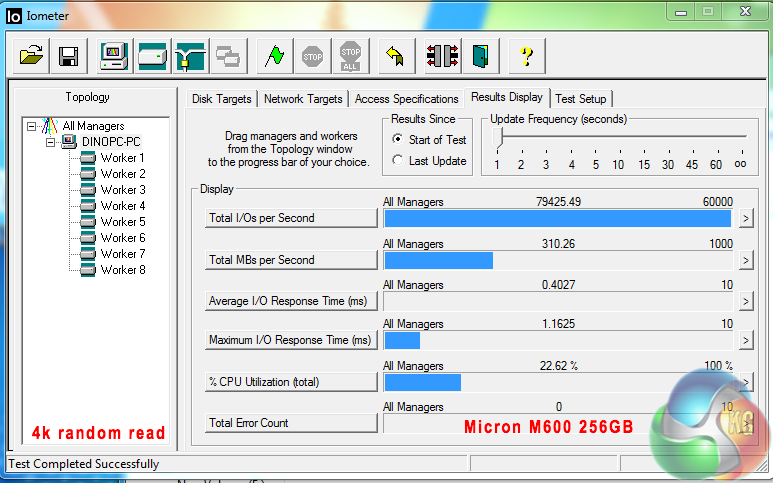
Task: Click Maximum I/O Response Time progress bar
Action: [558, 341]
